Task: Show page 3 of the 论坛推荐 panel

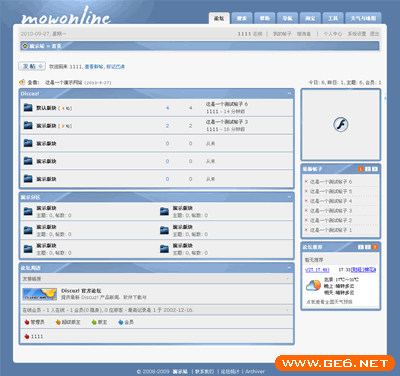Action: point(375,247)
